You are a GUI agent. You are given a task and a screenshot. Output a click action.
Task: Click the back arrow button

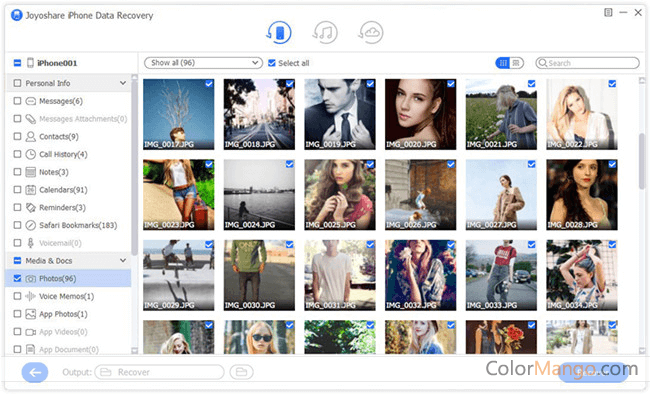35,372
